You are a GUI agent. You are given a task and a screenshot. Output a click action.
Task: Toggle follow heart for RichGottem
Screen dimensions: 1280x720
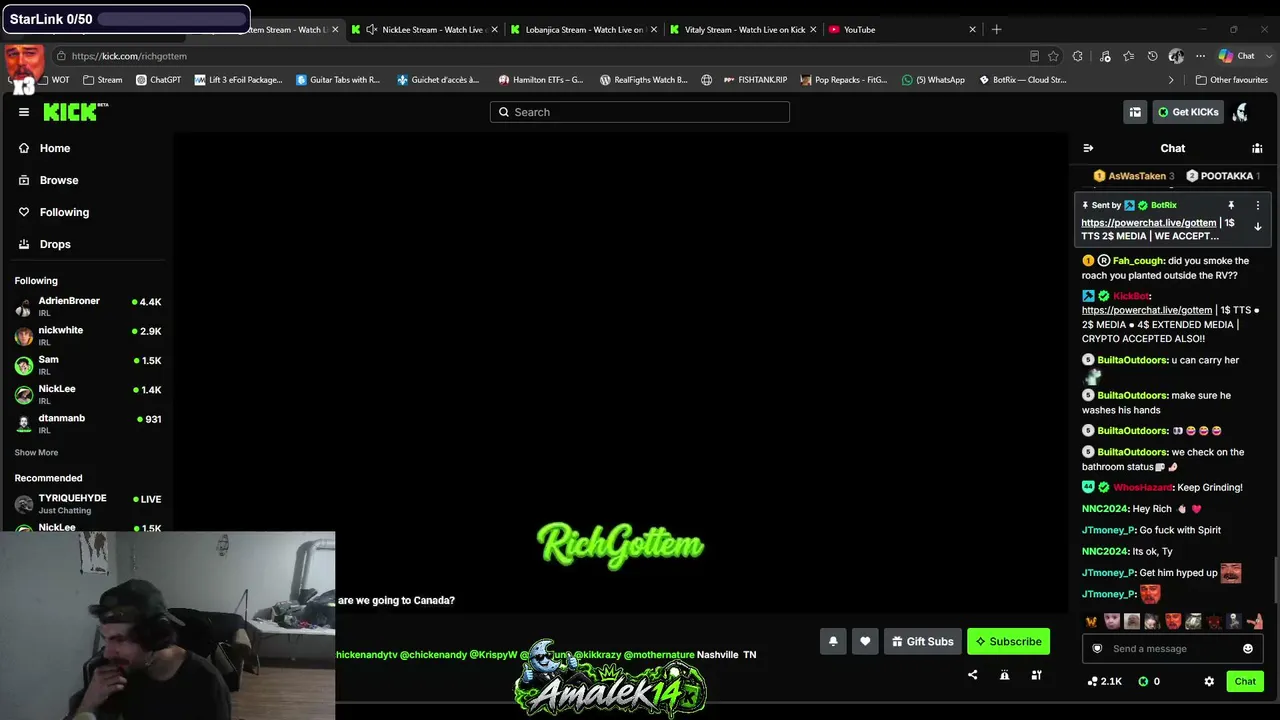coord(865,642)
